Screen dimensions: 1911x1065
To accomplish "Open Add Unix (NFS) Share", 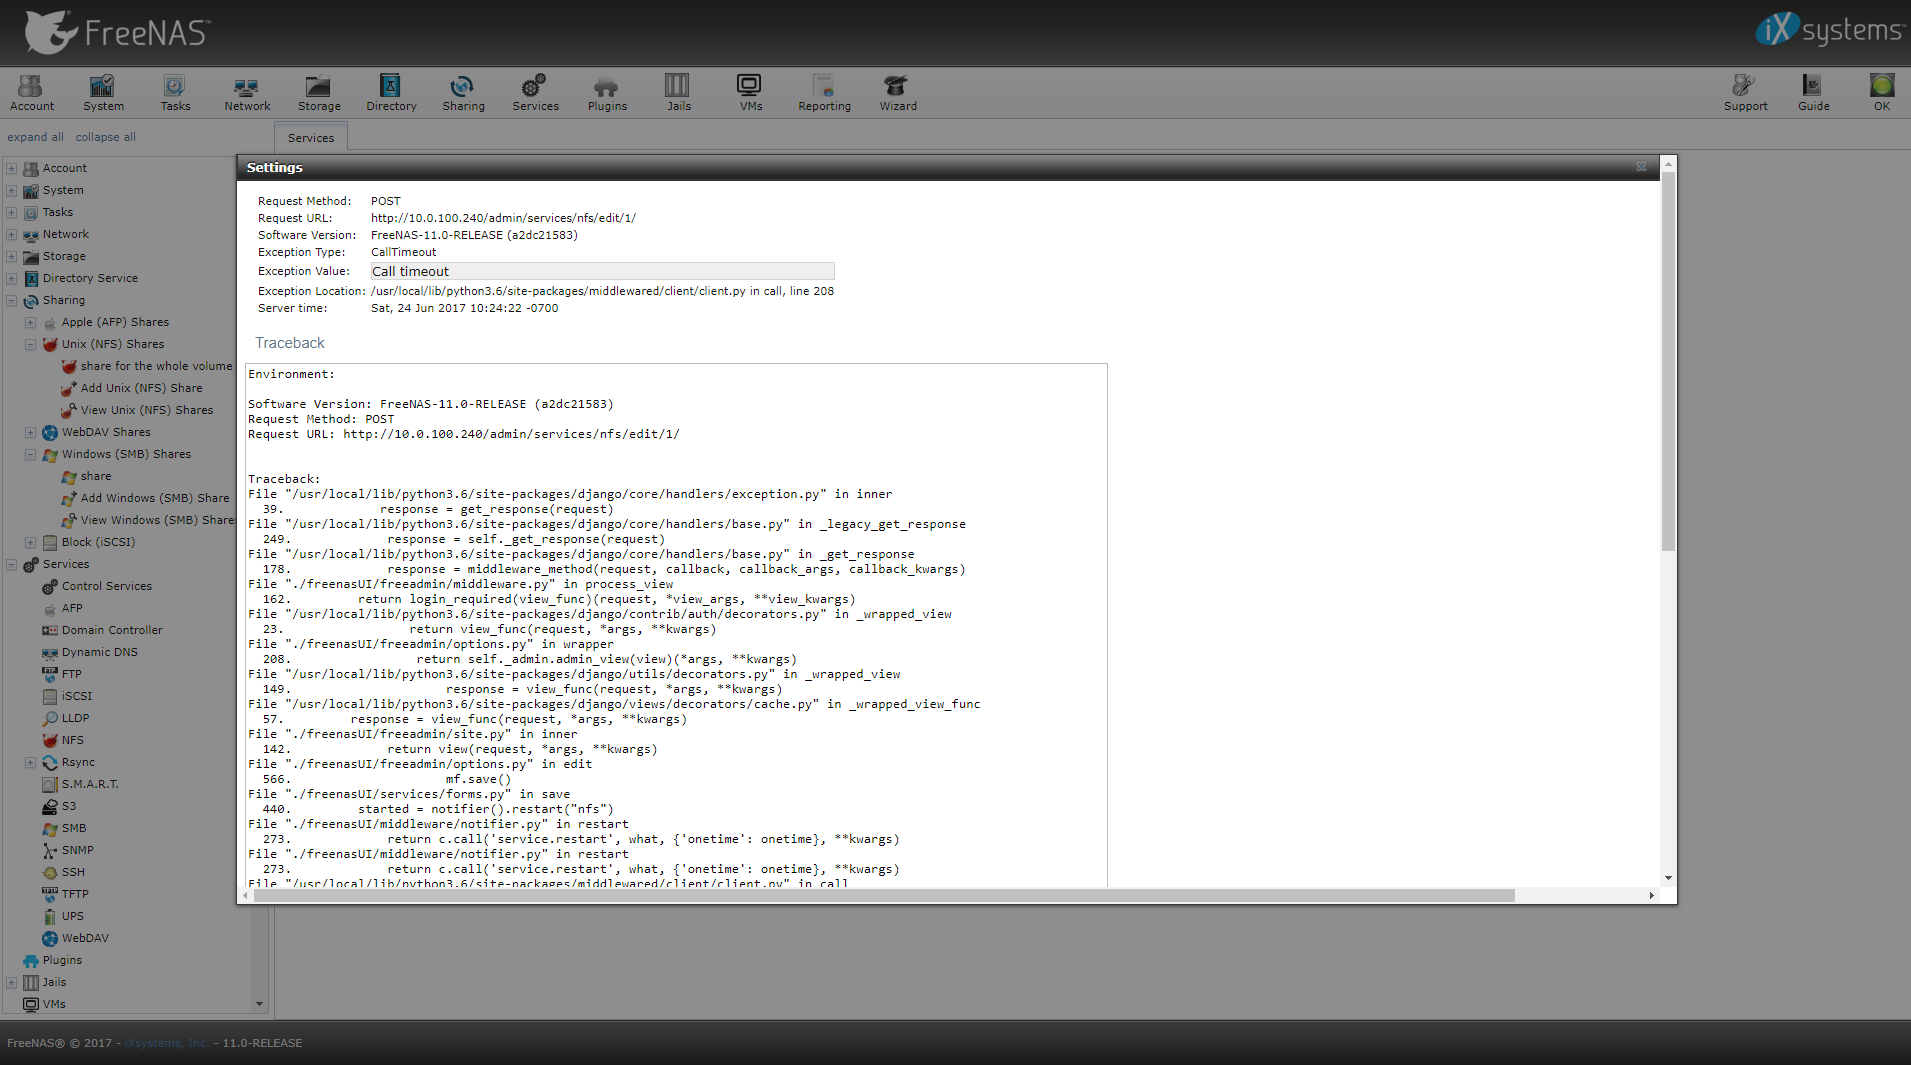I will tap(141, 388).
